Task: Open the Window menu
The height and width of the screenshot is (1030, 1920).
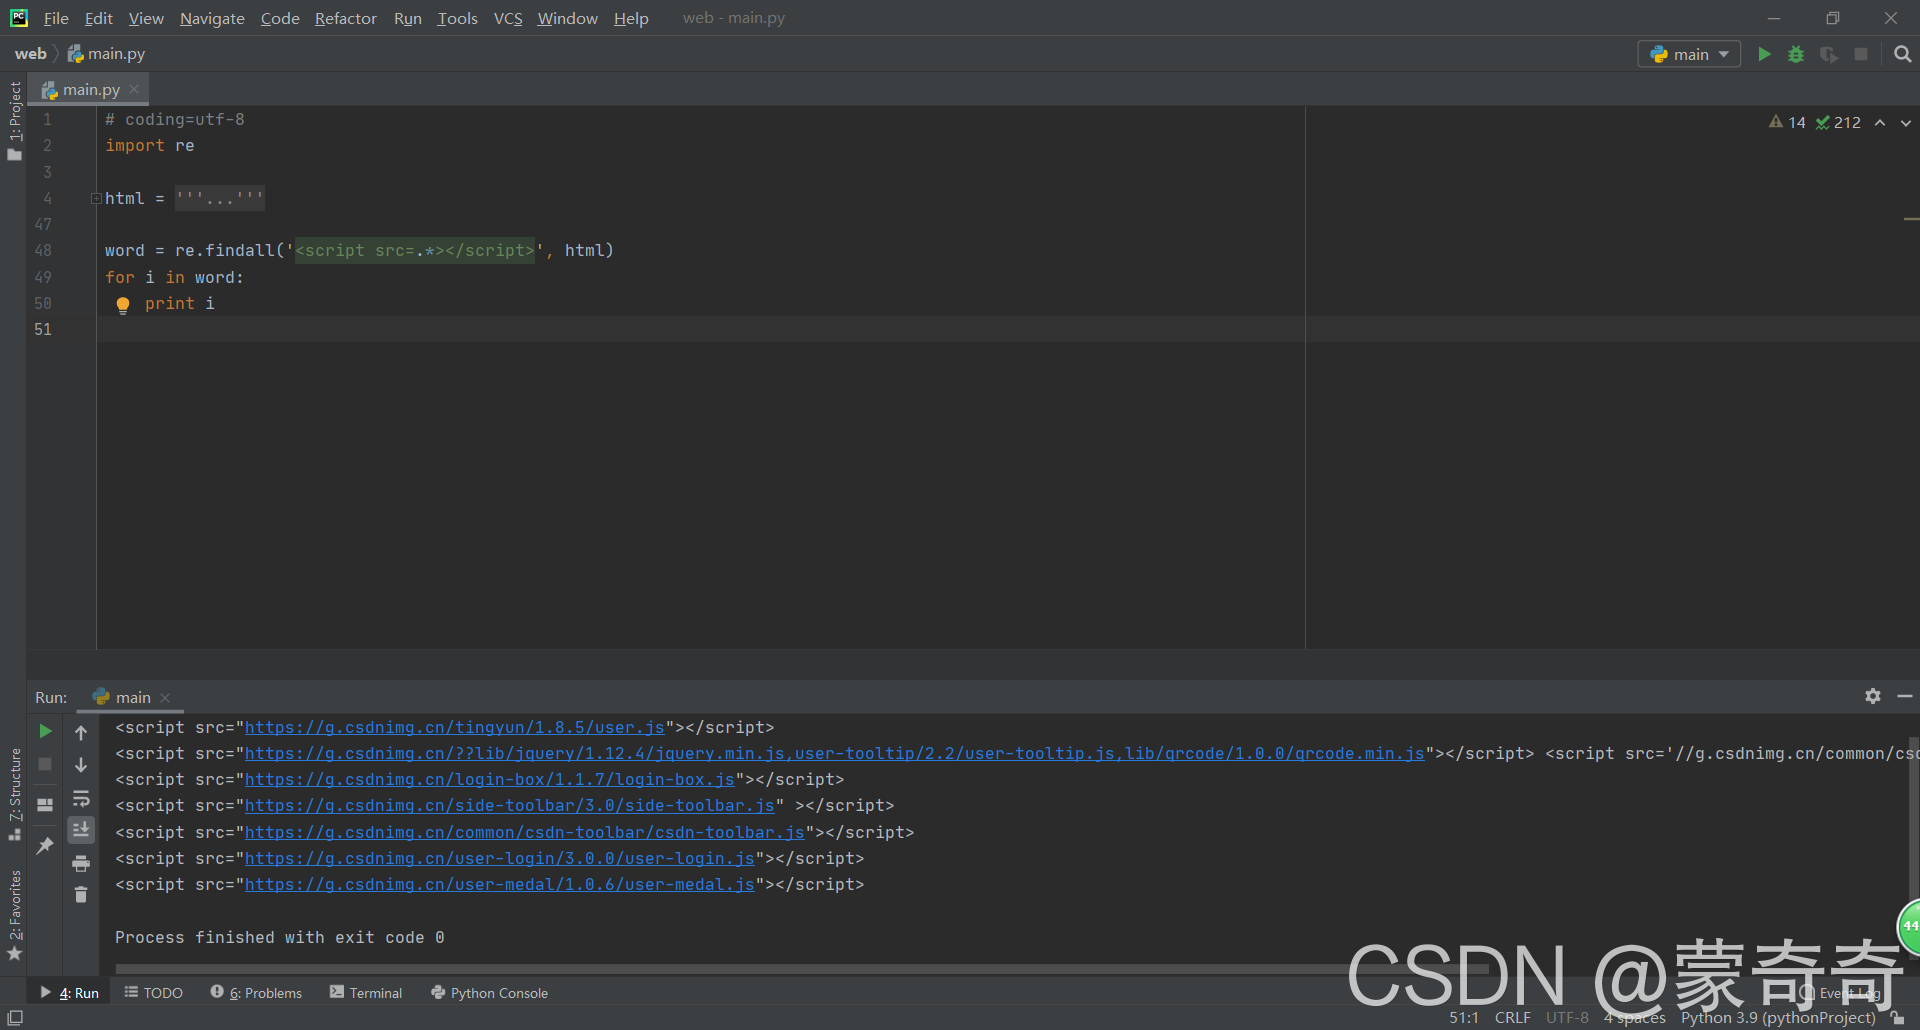Action: coord(567,18)
